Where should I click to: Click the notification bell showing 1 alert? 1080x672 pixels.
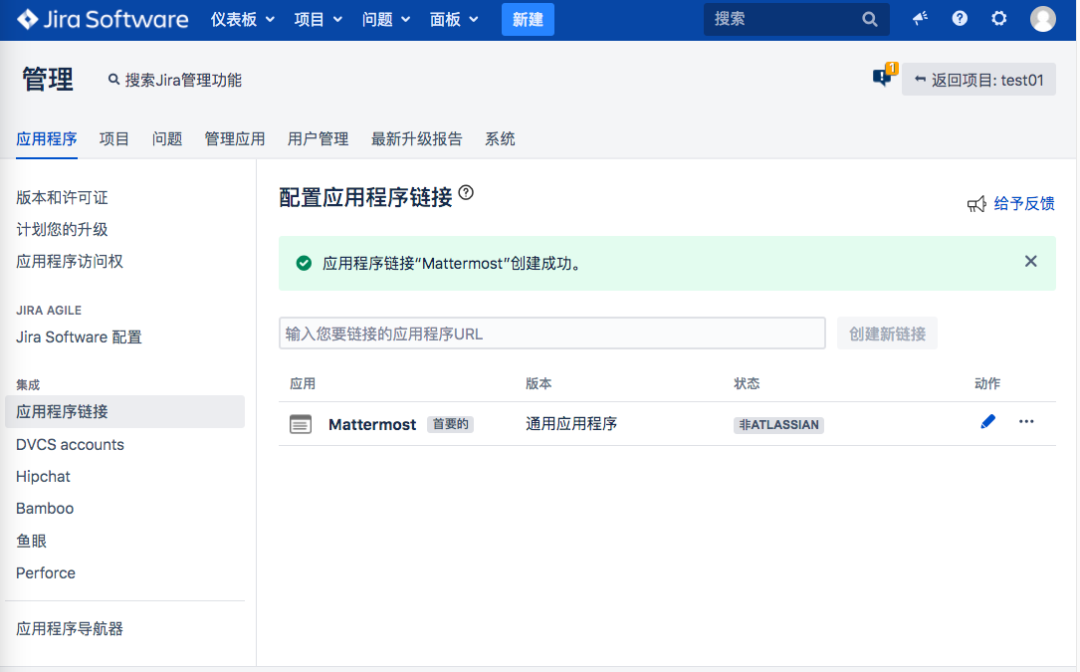point(881,75)
